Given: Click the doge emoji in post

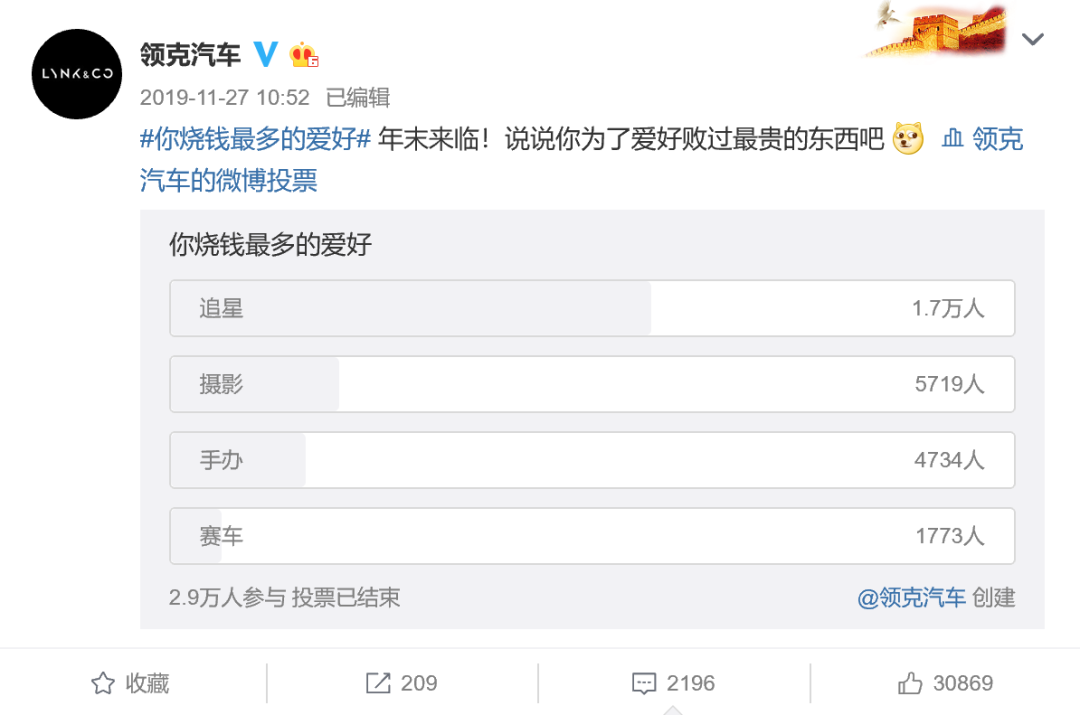Looking at the screenshot, I should pos(908,140).
